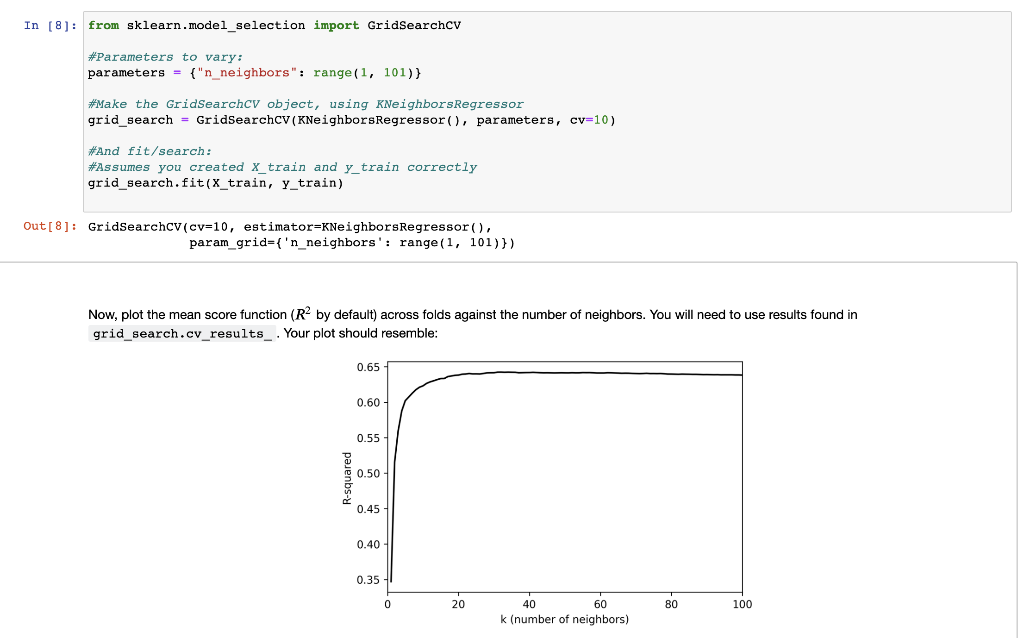The image size is (1024, 638).
Task: Click the param_grid output line
Action: [352, 243]
